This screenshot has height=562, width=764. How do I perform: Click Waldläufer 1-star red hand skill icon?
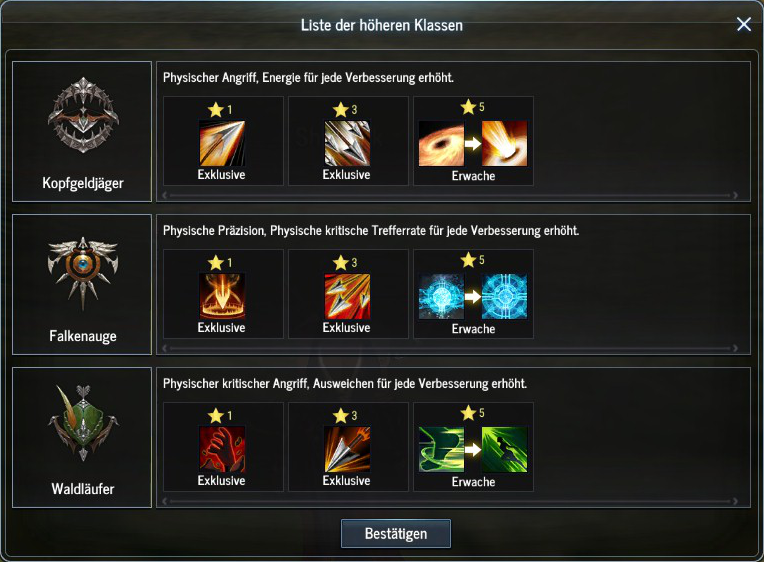click(222, 449)
